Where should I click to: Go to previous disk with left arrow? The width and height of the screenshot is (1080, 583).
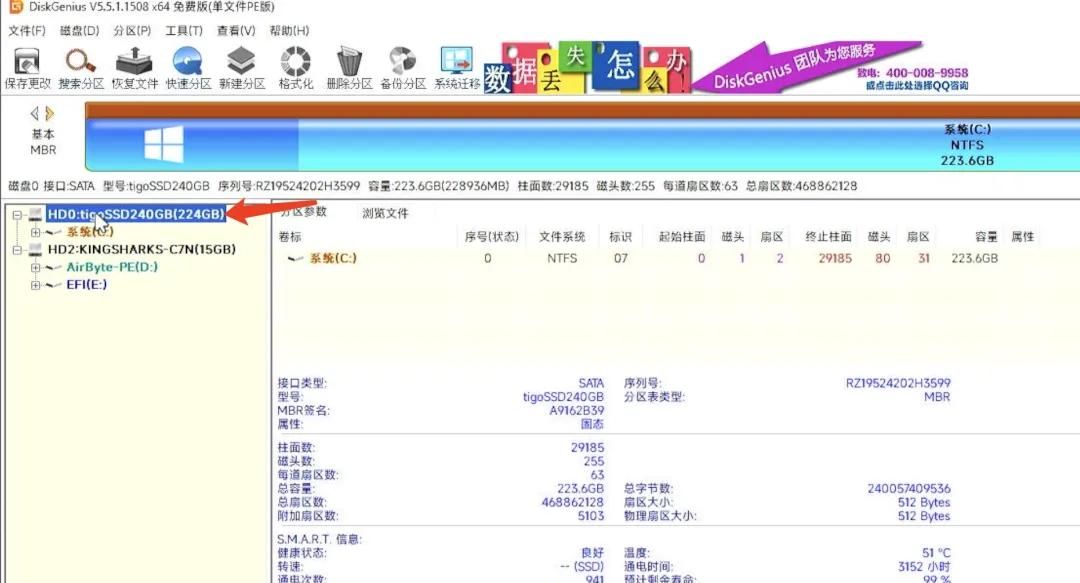tap(34, 114)
